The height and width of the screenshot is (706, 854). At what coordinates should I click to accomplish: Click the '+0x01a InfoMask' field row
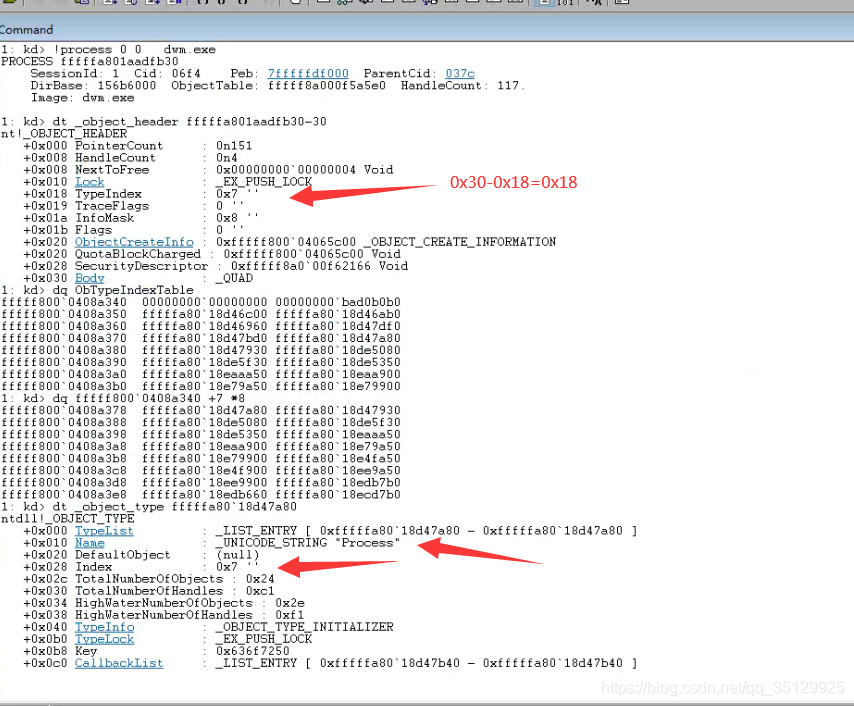[141, 218]
